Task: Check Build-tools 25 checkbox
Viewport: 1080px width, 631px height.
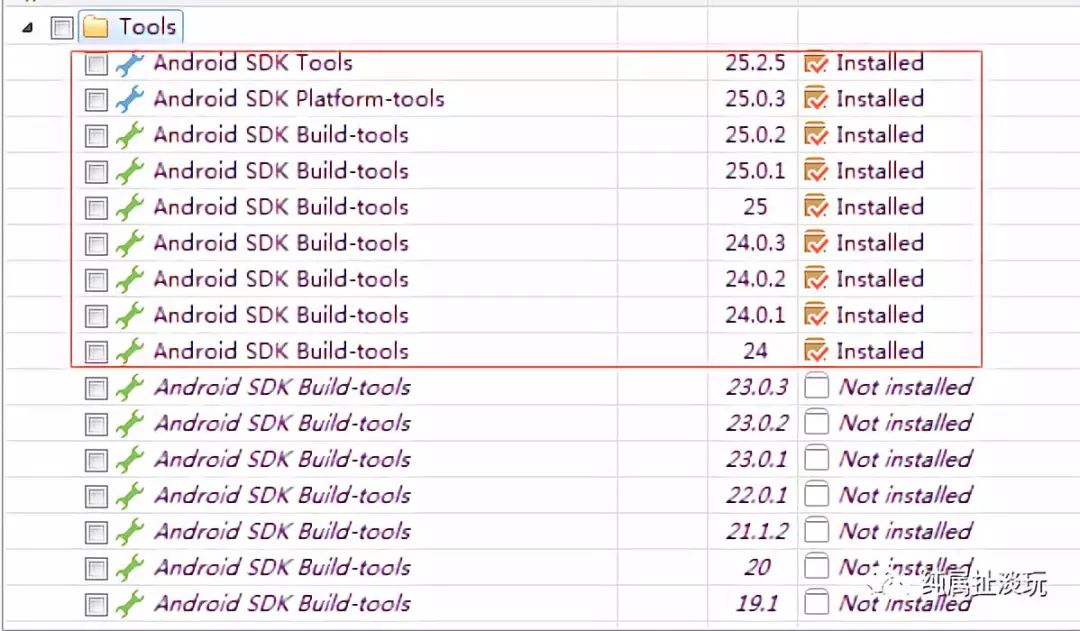Action: 96,208
